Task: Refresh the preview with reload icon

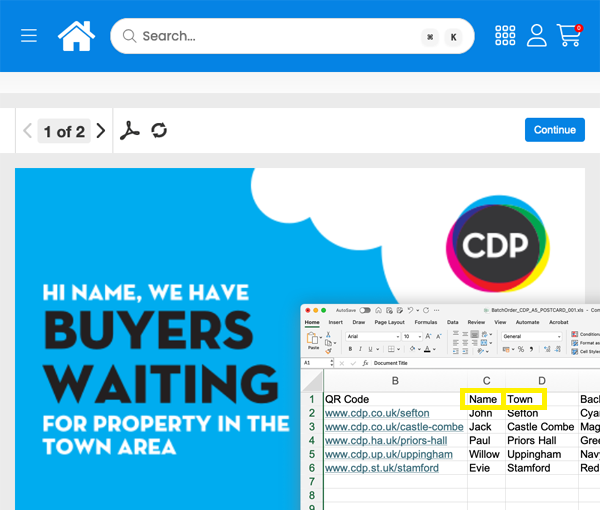Action: [158, 131]
